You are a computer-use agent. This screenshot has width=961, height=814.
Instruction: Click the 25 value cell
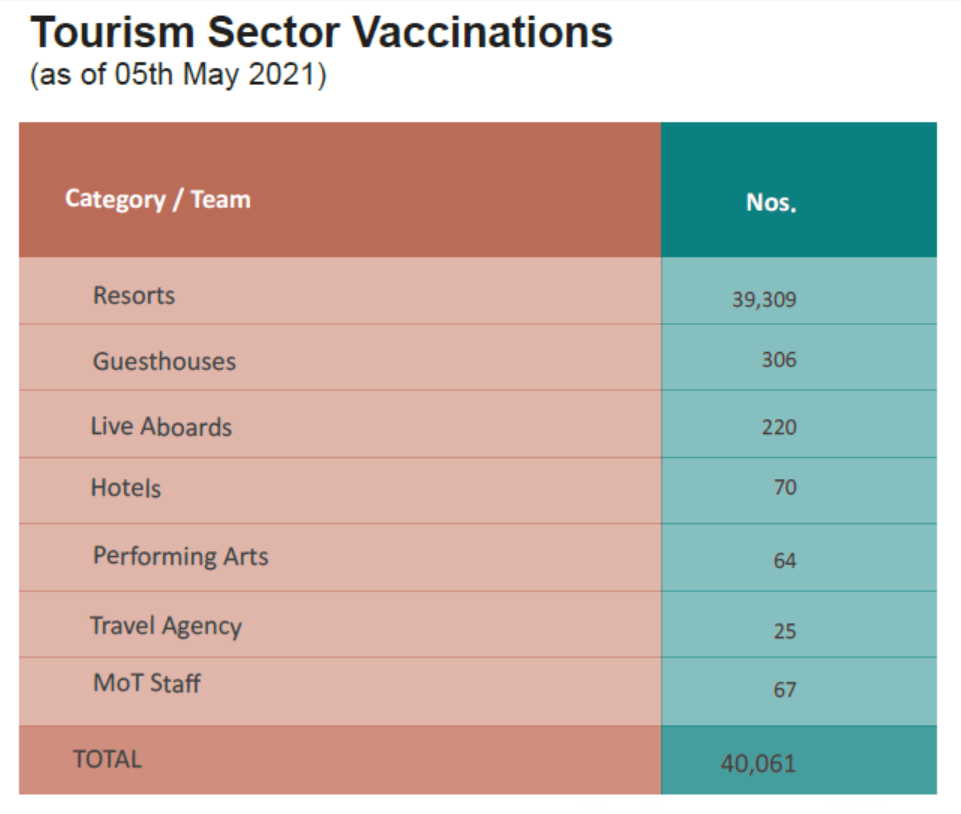pyautogui.click(x=784, y=631)
